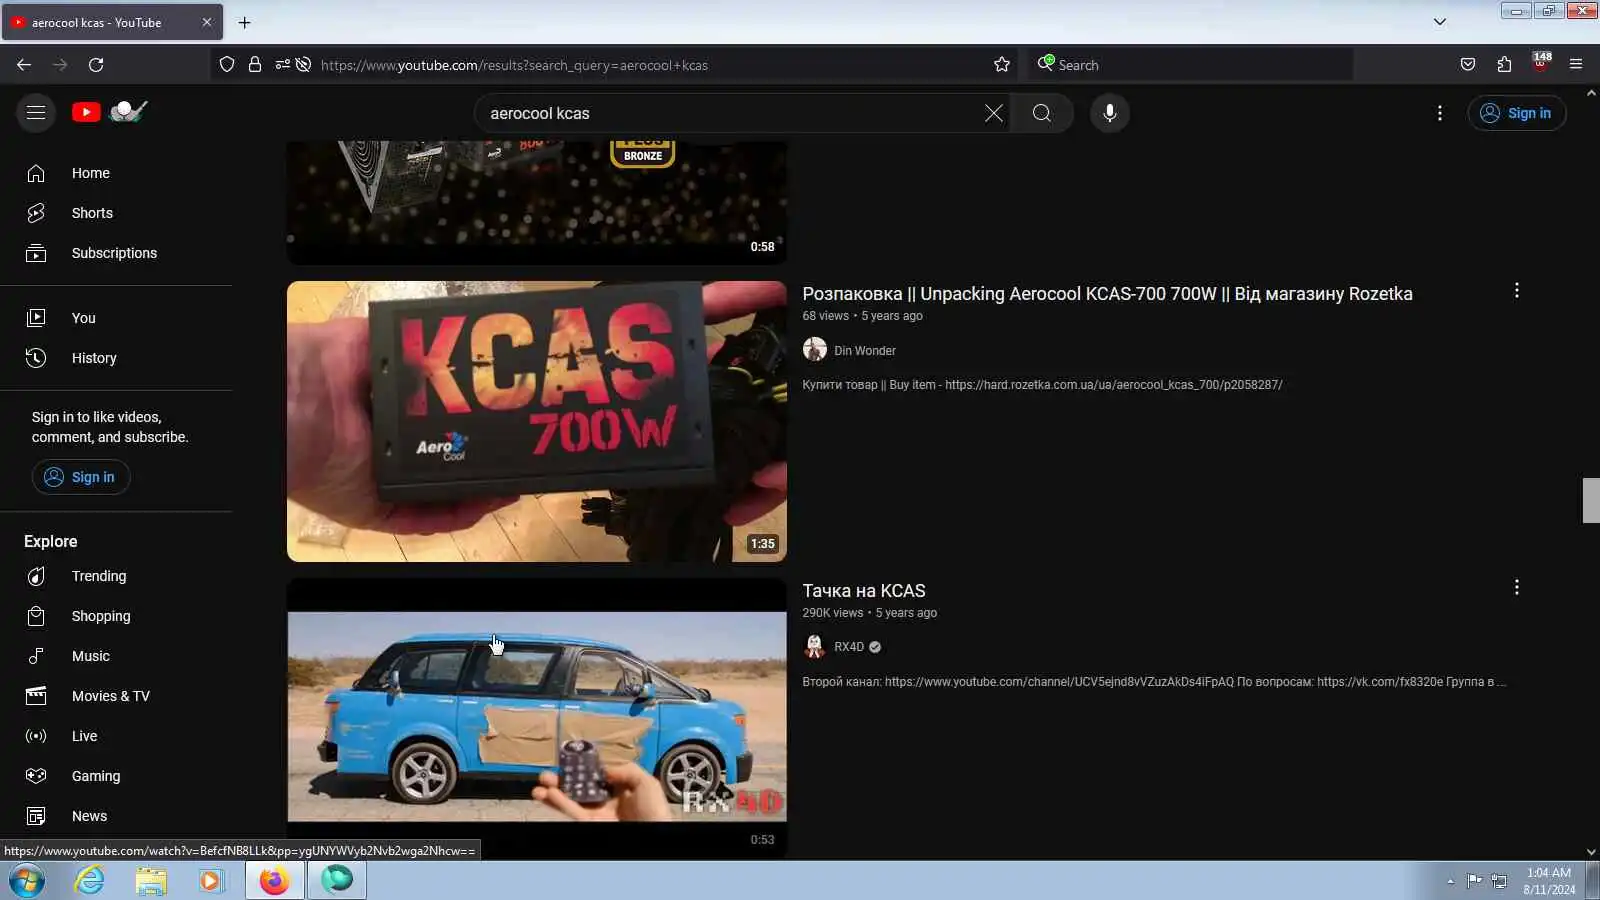1600x900 pixels.
Task: Start voice search with microphone
Action: [1110, 113]
